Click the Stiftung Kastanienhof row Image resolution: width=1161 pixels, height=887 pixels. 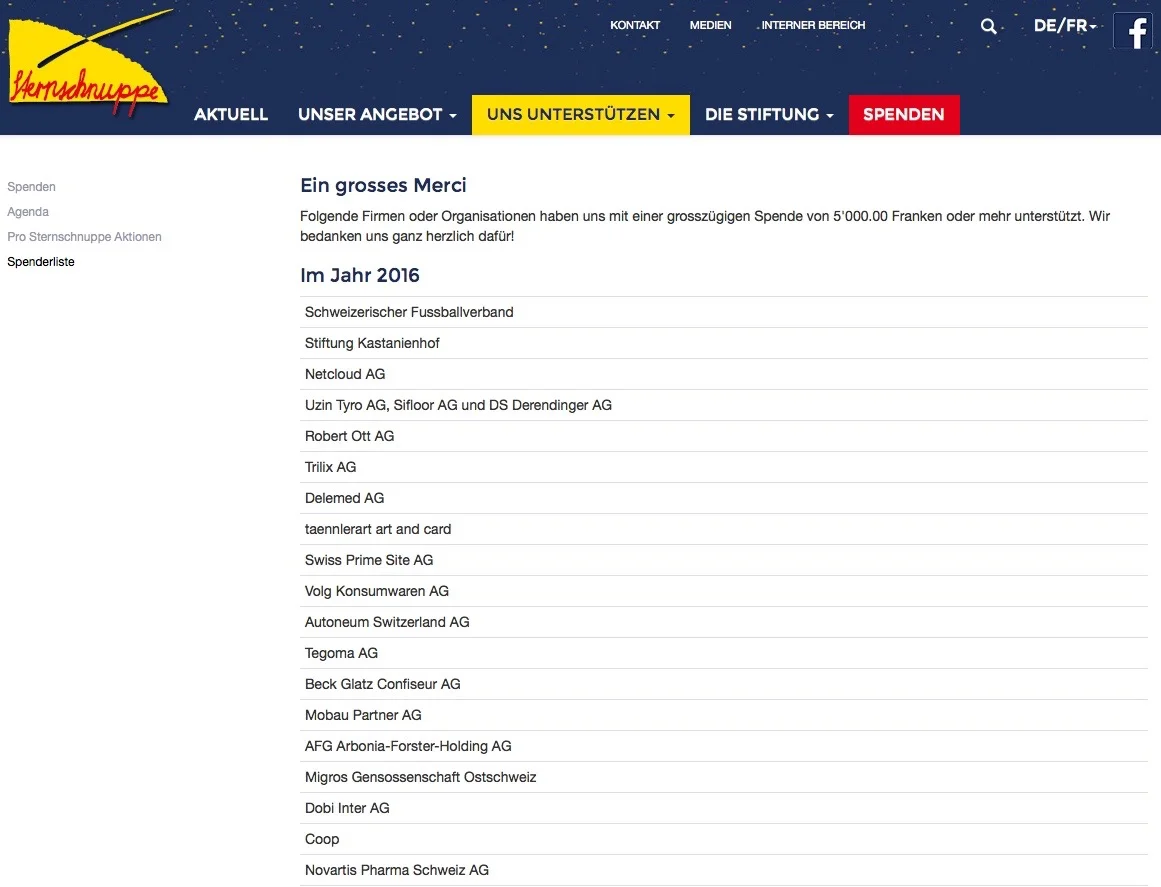[x=723, y=344]
